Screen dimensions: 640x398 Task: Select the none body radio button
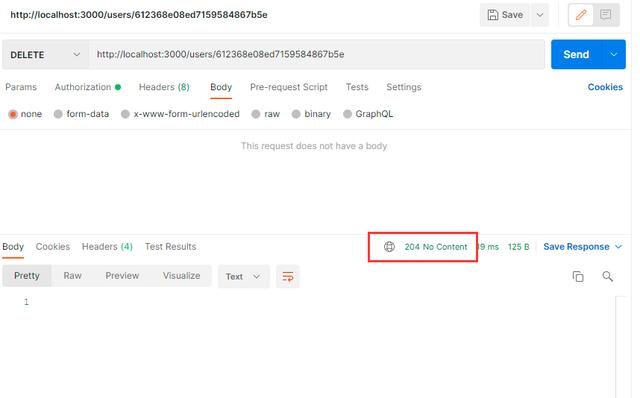(x=13, y=114)
